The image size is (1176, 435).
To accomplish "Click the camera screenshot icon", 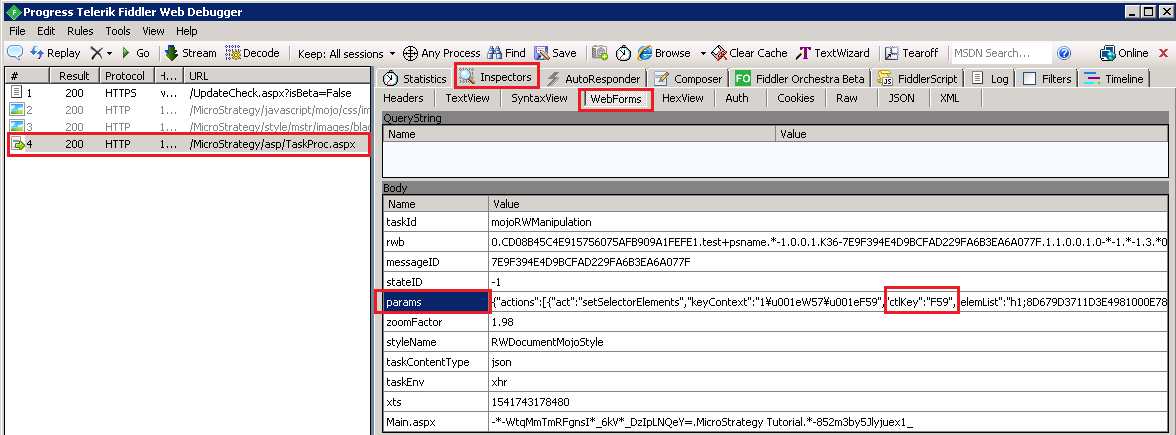I will (599, 53).
